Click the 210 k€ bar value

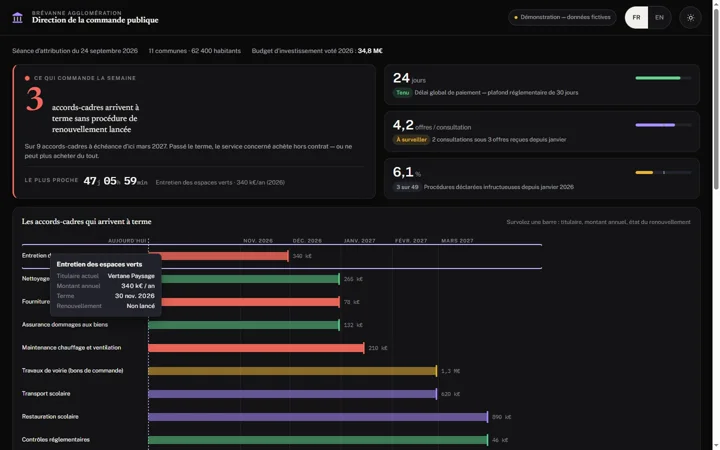pyautogui.click(x=378, y=348)
